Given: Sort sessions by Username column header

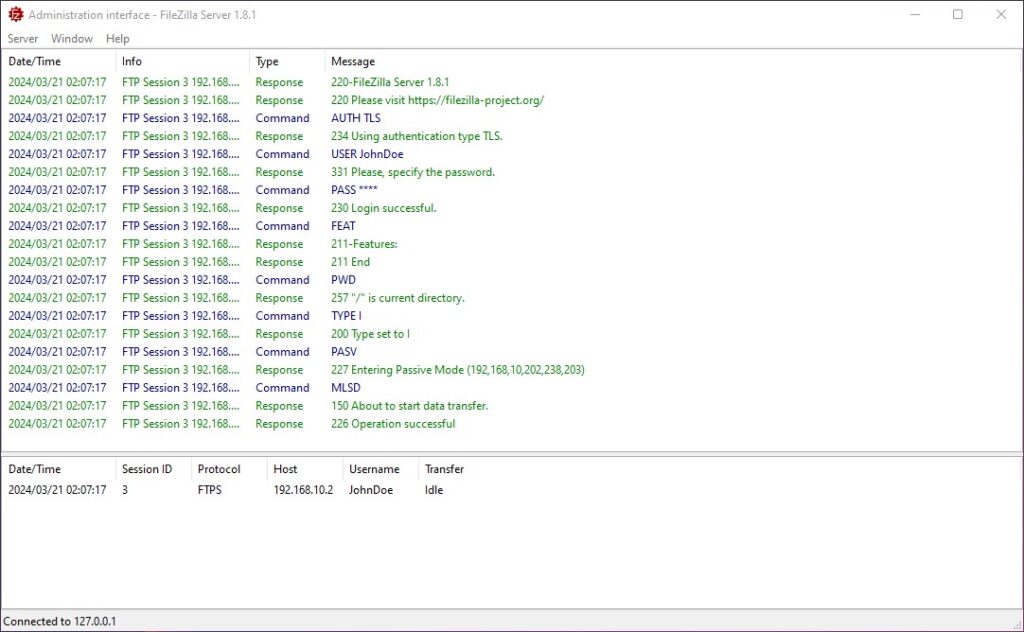Looking at the screenshot, I should click(x=374, y=469).
